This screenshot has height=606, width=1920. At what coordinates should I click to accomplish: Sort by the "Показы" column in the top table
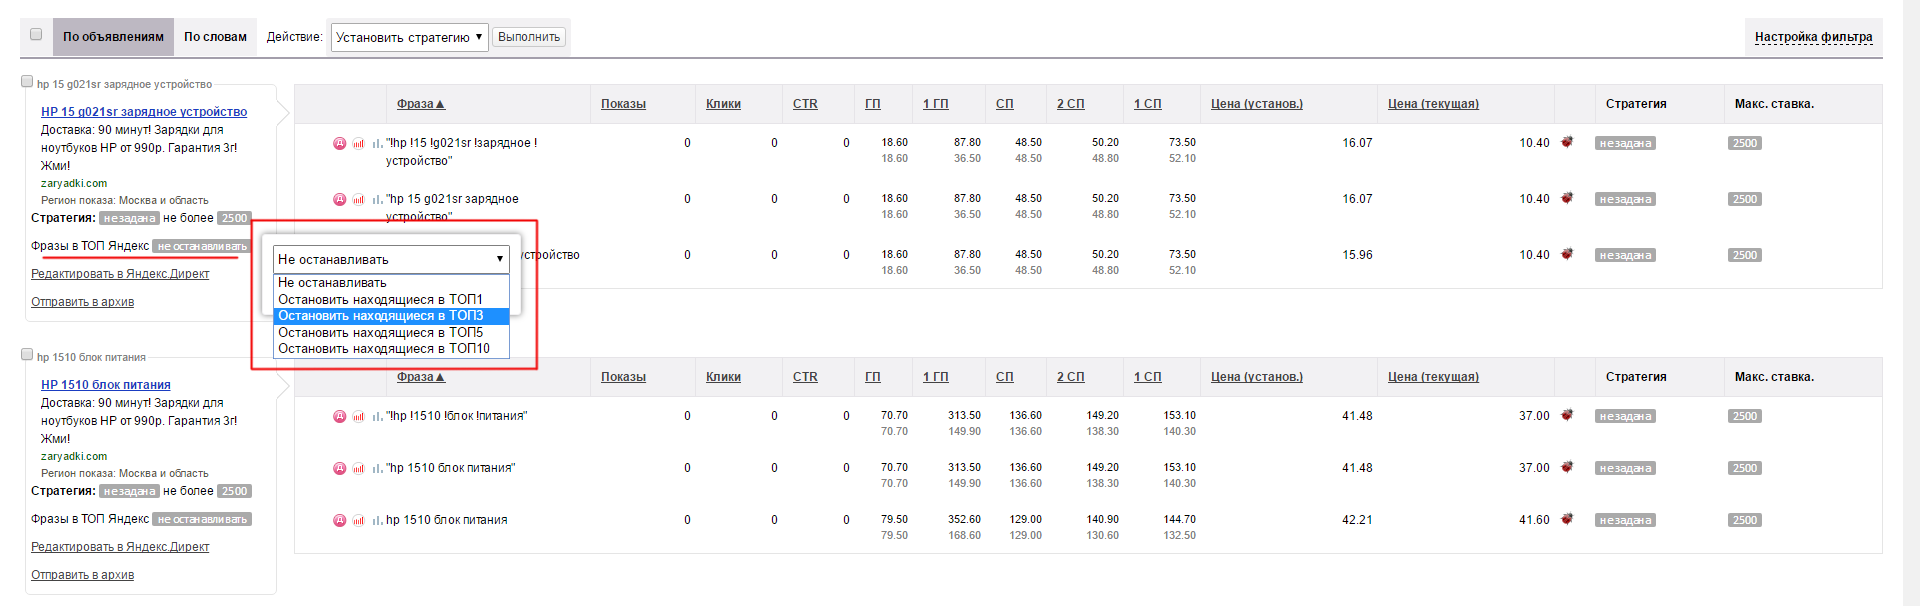[623, 104]
